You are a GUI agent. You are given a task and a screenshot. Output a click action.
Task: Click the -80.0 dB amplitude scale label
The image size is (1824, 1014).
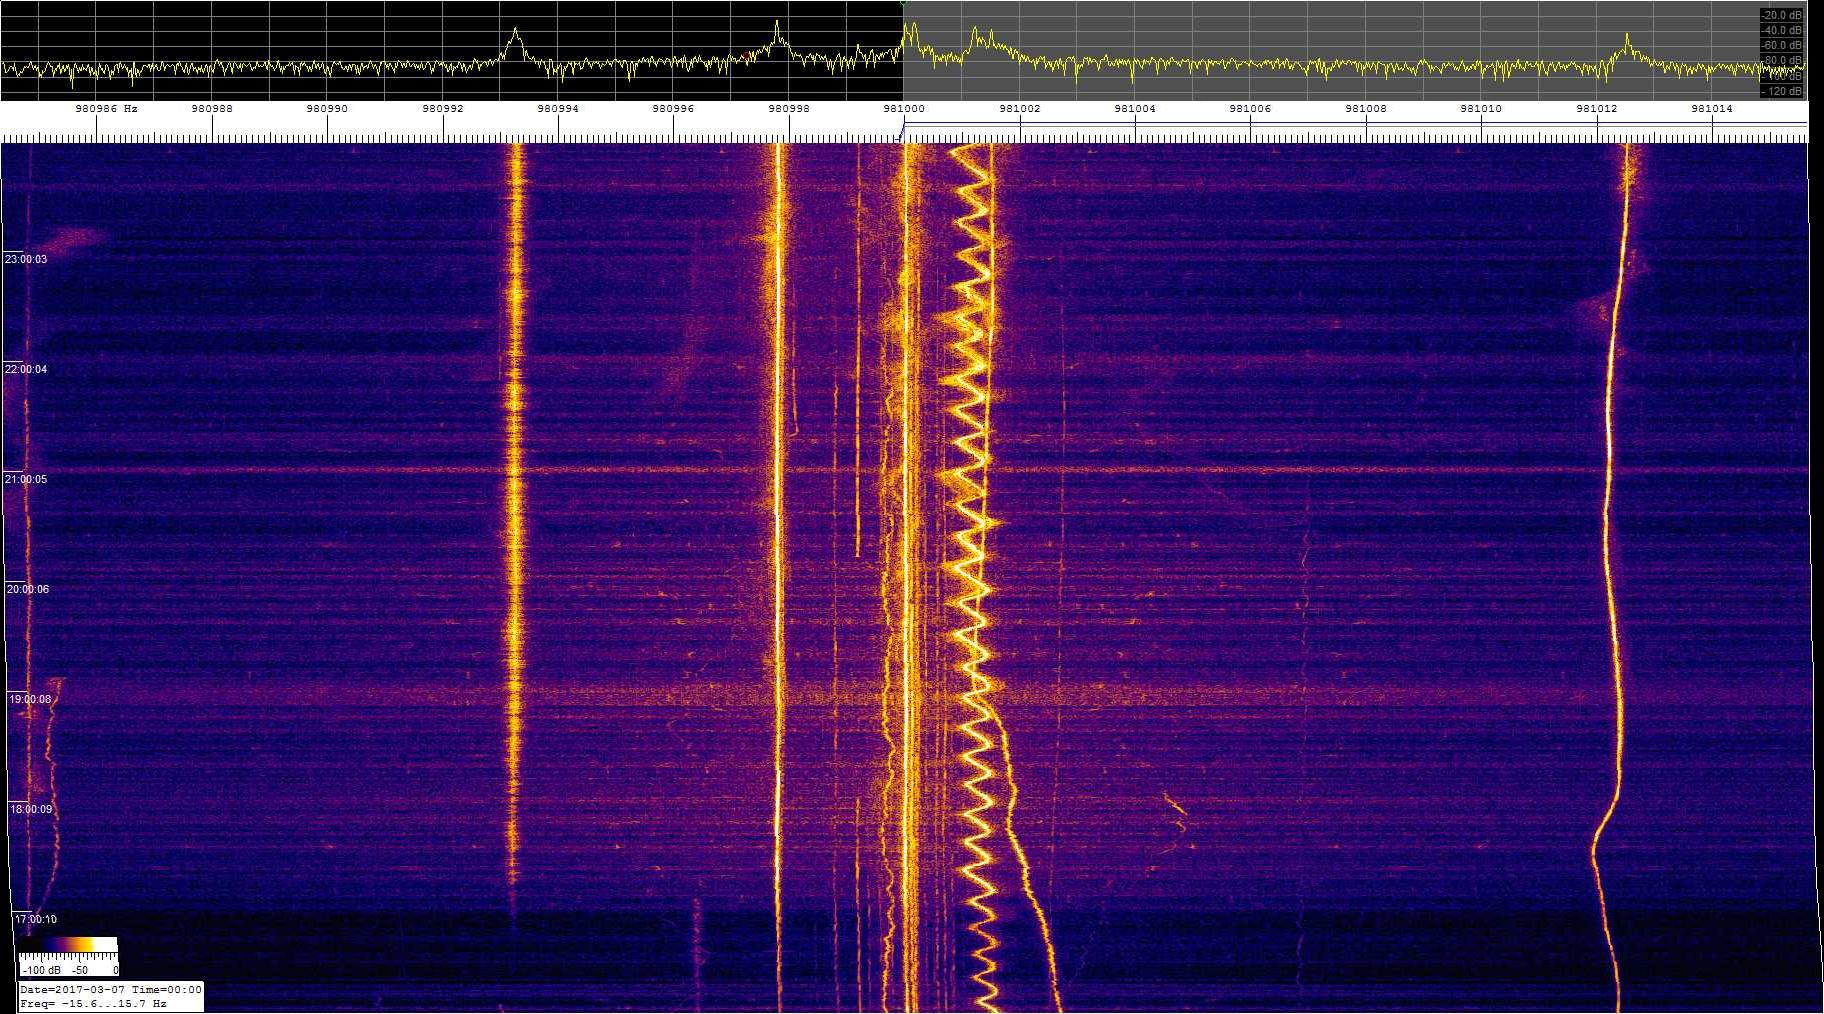1783,61
